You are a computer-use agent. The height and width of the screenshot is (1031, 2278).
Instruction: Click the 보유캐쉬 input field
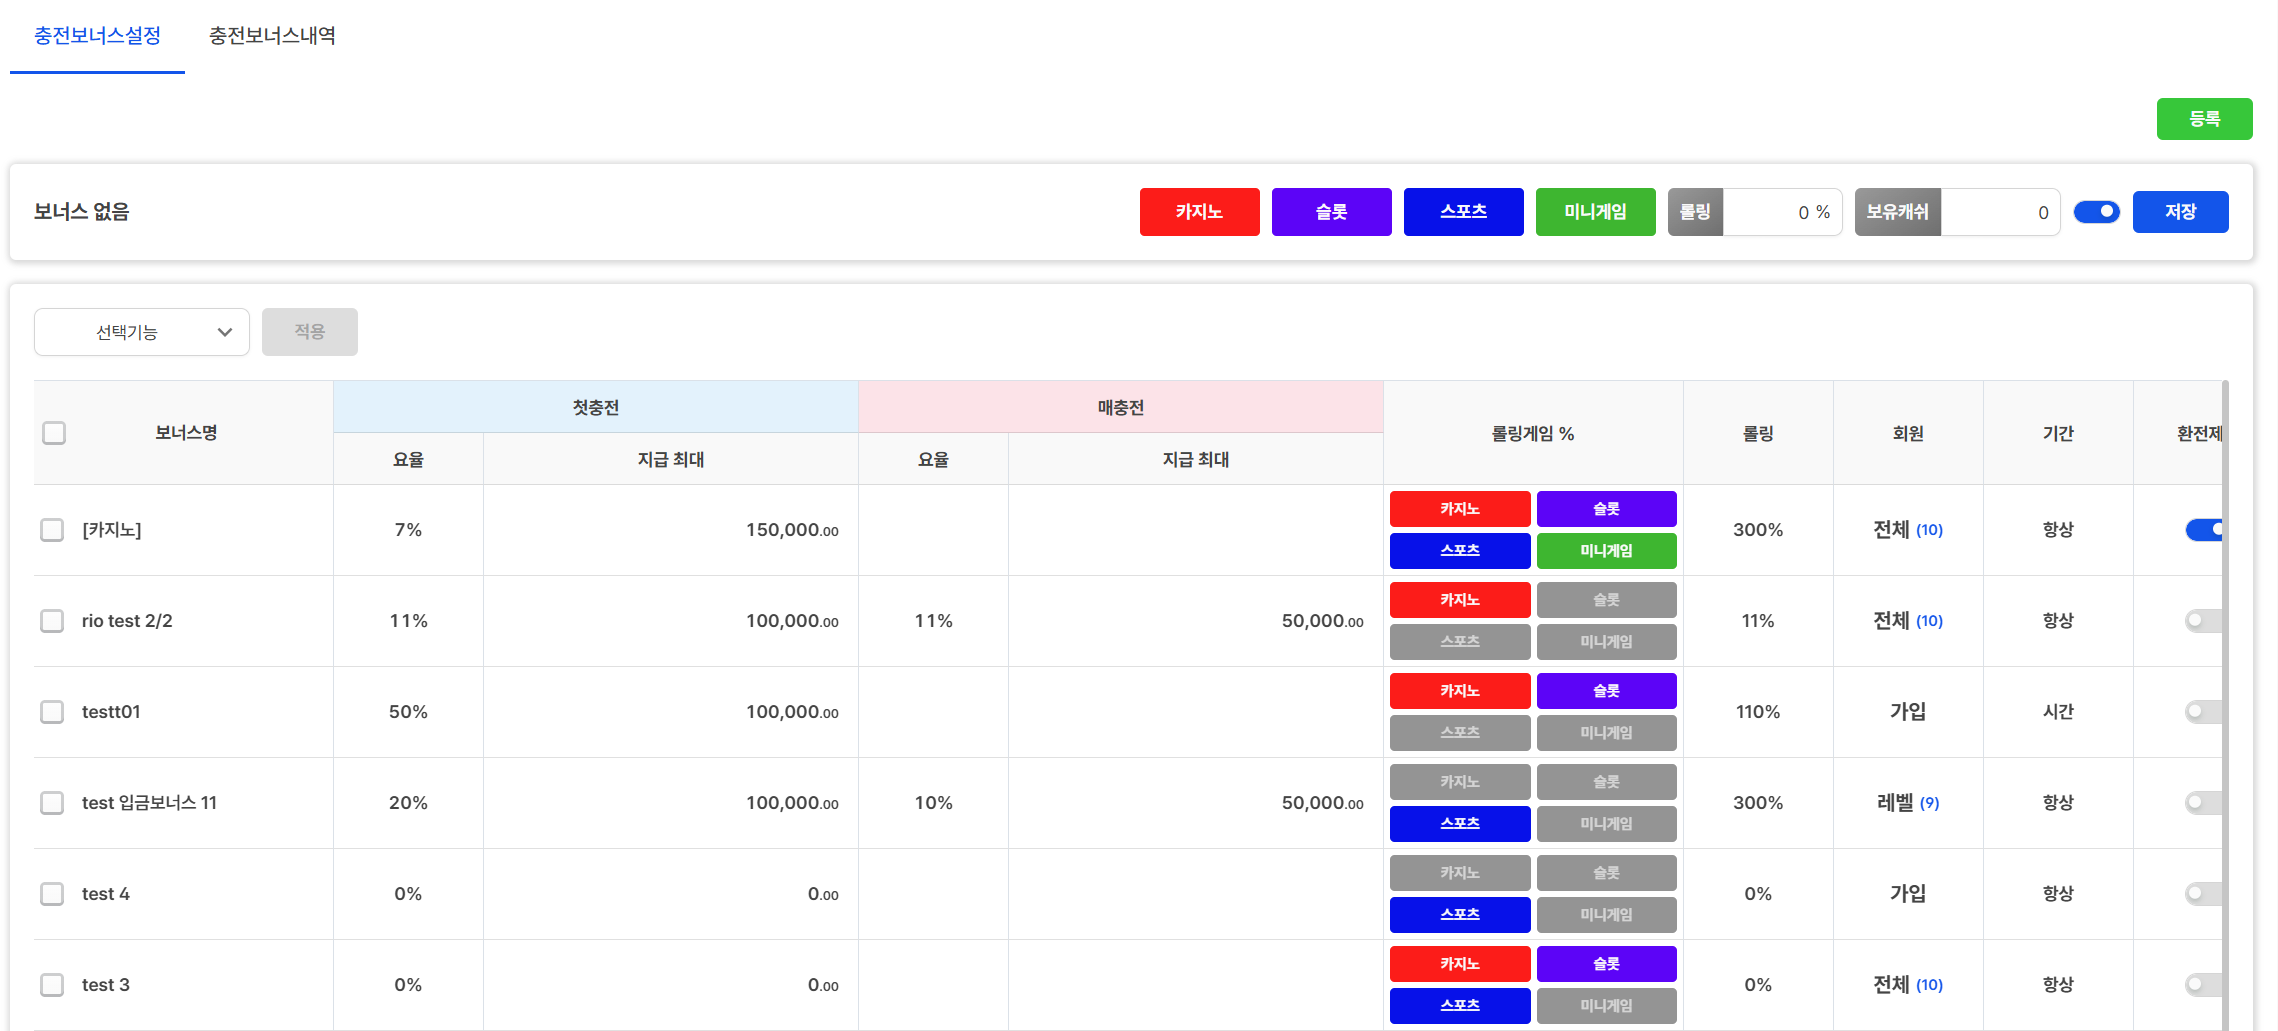[1998, 212]
